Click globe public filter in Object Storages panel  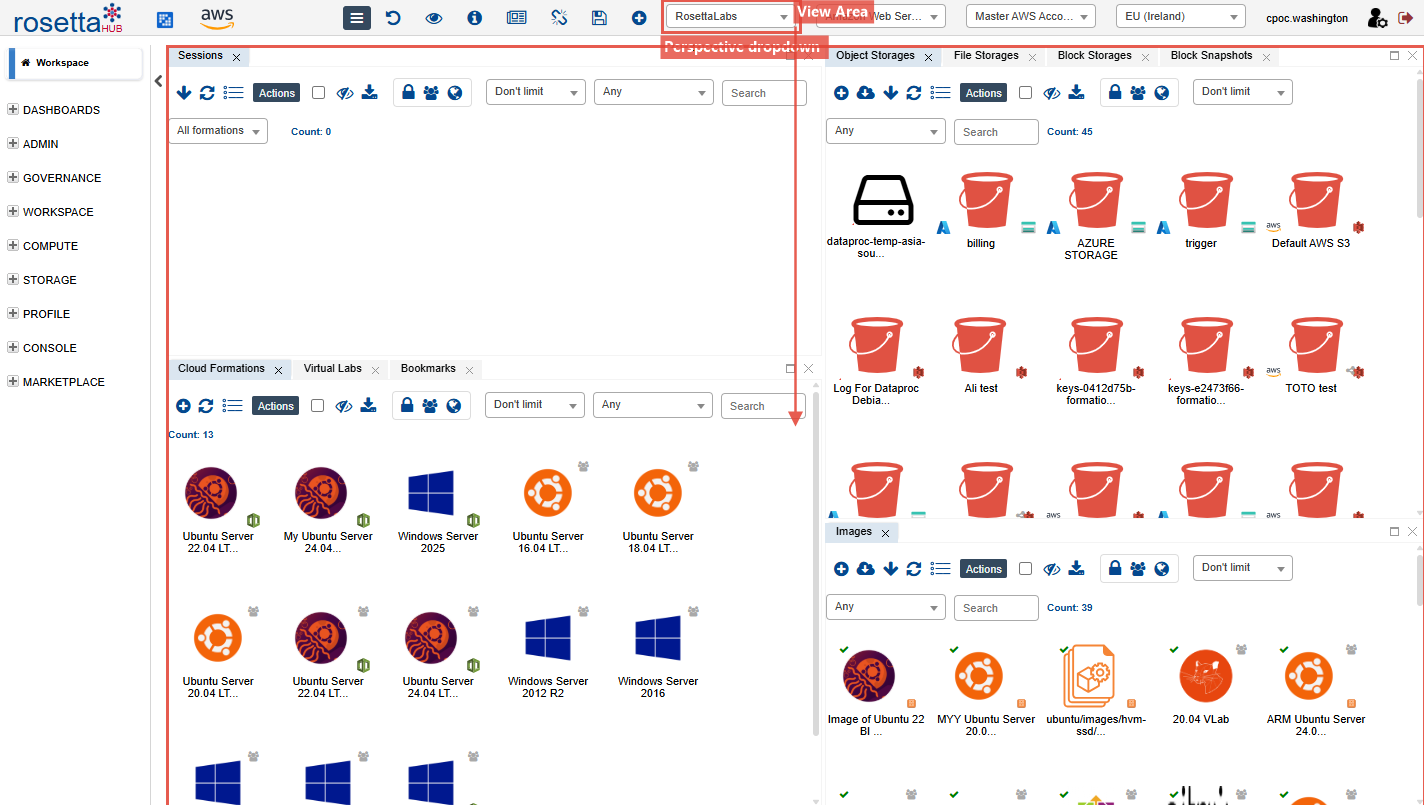point(1162,93)
